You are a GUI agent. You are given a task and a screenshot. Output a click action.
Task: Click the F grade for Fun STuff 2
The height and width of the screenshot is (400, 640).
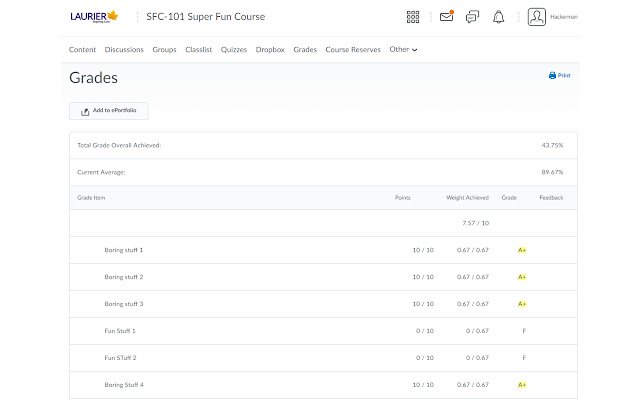(x=524, y=358)
